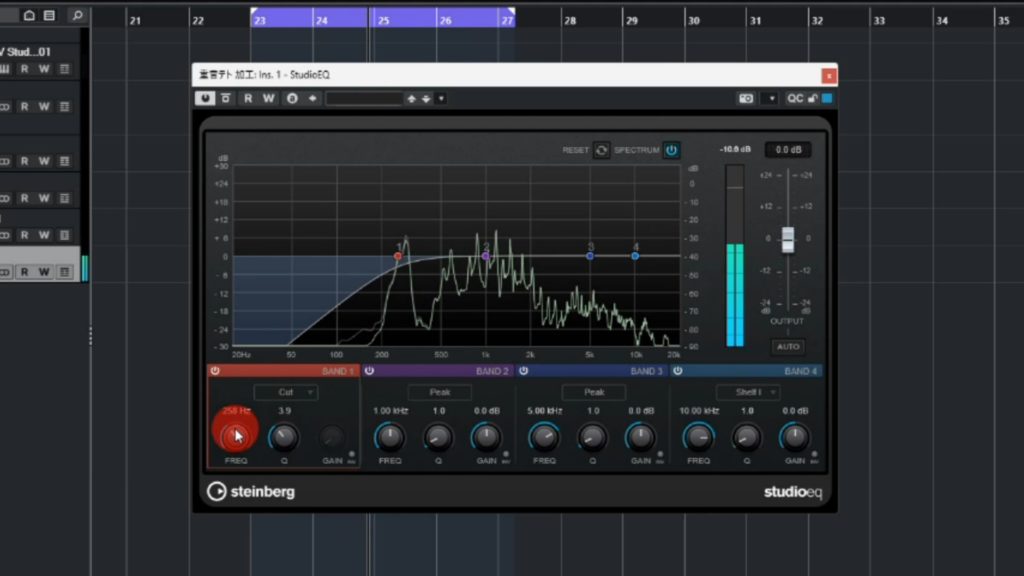The image size is (1024, 576).
Task: Enable Read automation in StudioEQ window
Action: [249, 98]
